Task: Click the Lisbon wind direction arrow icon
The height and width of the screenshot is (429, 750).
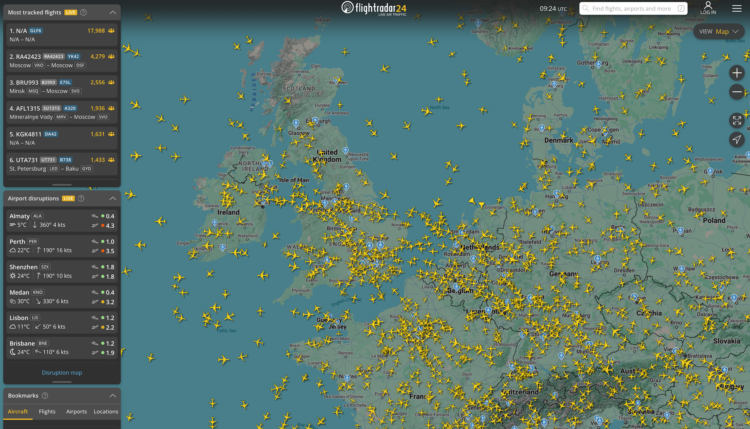Action: [38, 327]
